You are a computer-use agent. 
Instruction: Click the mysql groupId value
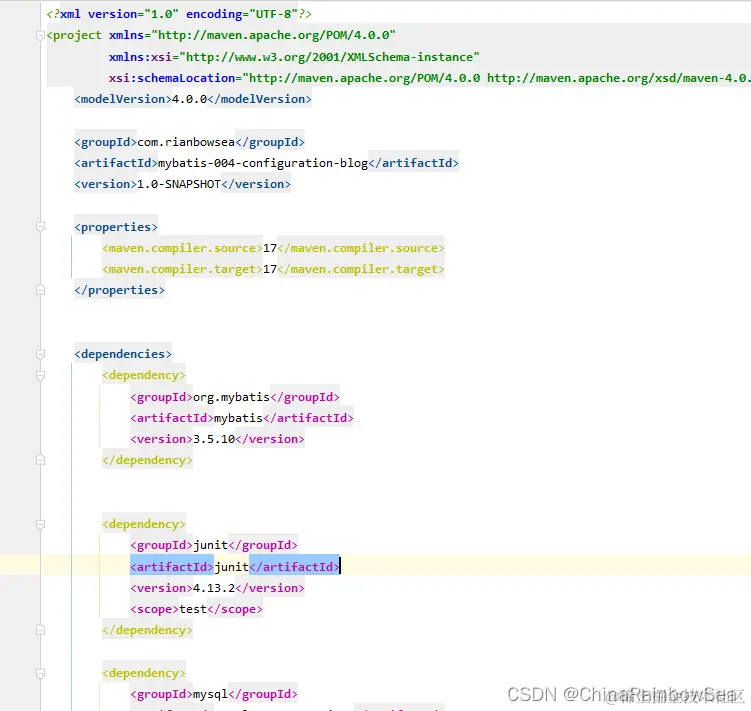coord(211,694)
